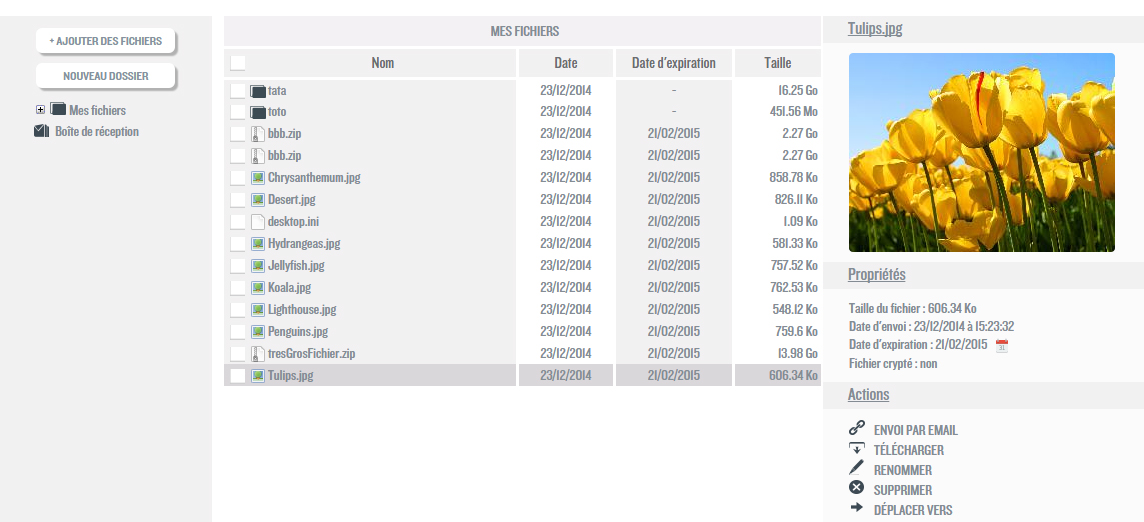Click the download icon beside Télécharger
Screen dimensions: 1144x522
point(856,448)
